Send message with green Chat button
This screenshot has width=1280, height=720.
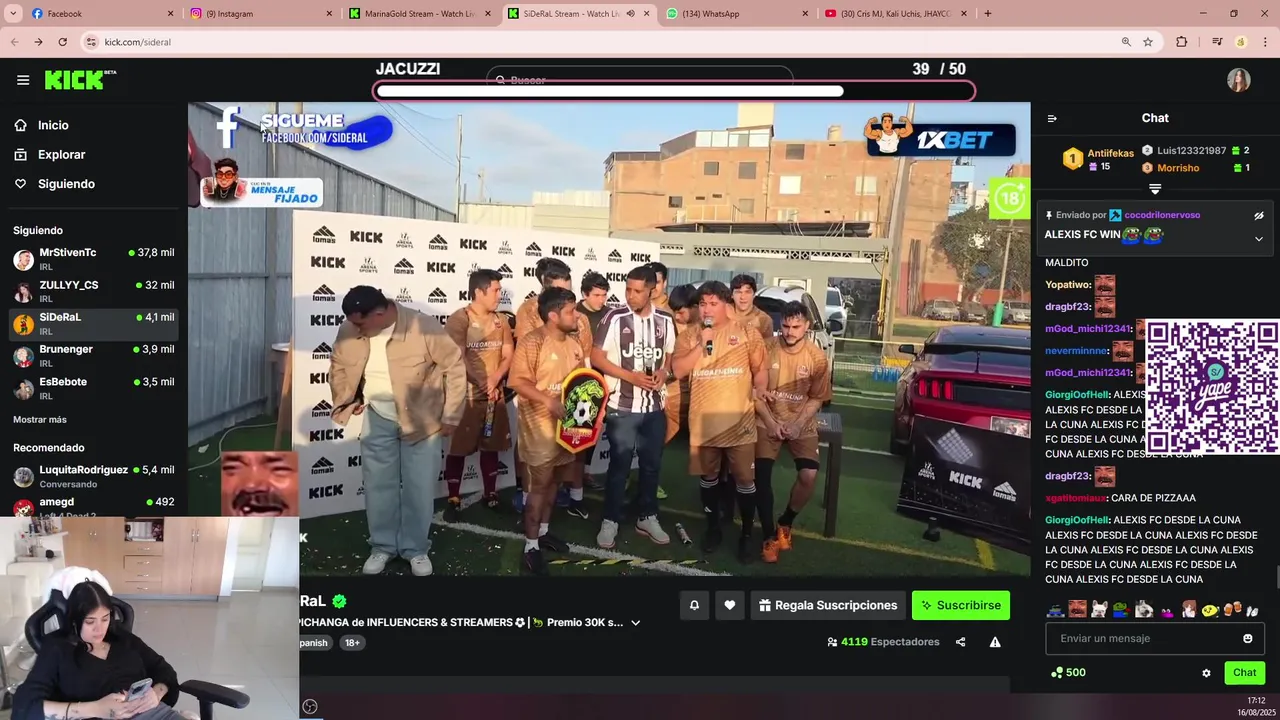(1244, 673)
